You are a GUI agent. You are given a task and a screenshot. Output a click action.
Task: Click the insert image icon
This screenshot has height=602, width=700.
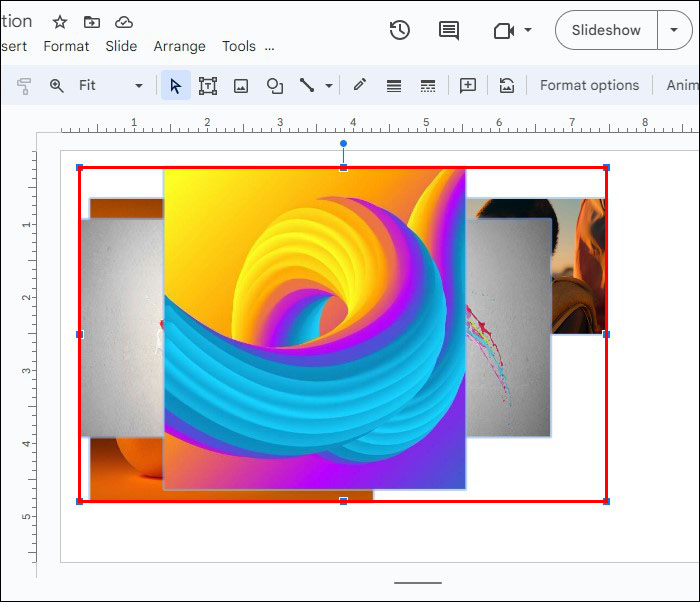tap(241, 86)
